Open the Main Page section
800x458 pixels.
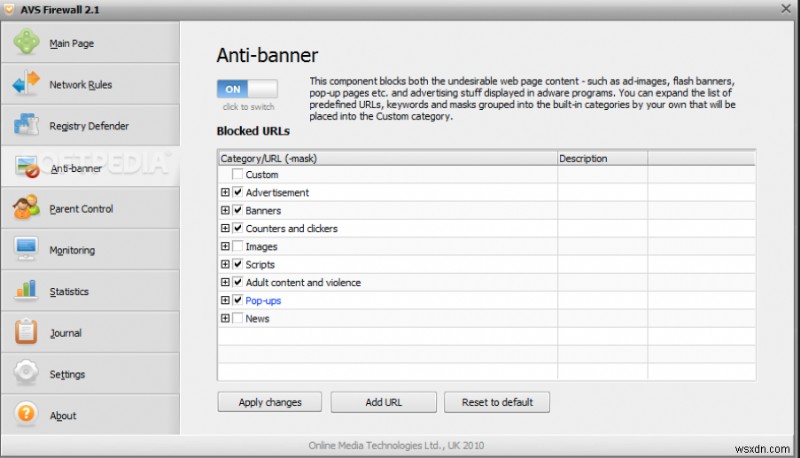pos(90,43)
